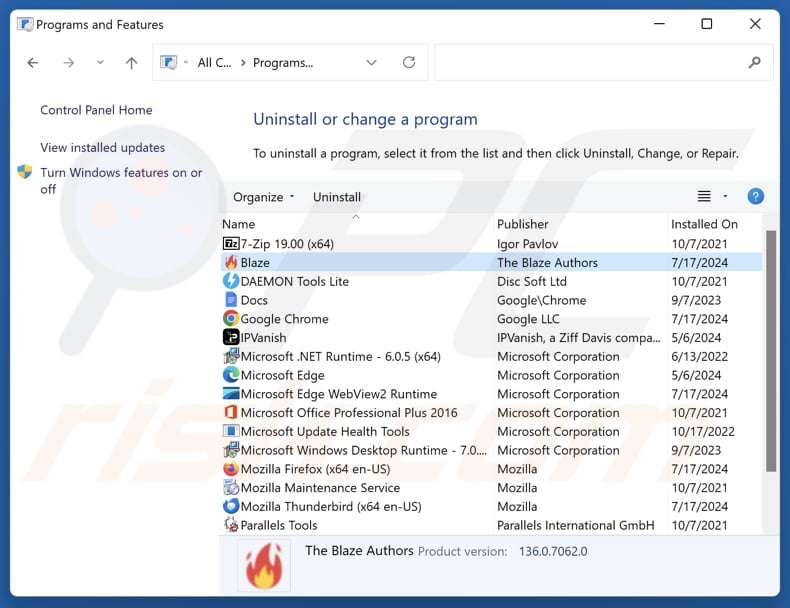Click Parallels International GmbH publisher cell
Image resolution: width=790 pixels, height=608 pixels.
[575, 525]
